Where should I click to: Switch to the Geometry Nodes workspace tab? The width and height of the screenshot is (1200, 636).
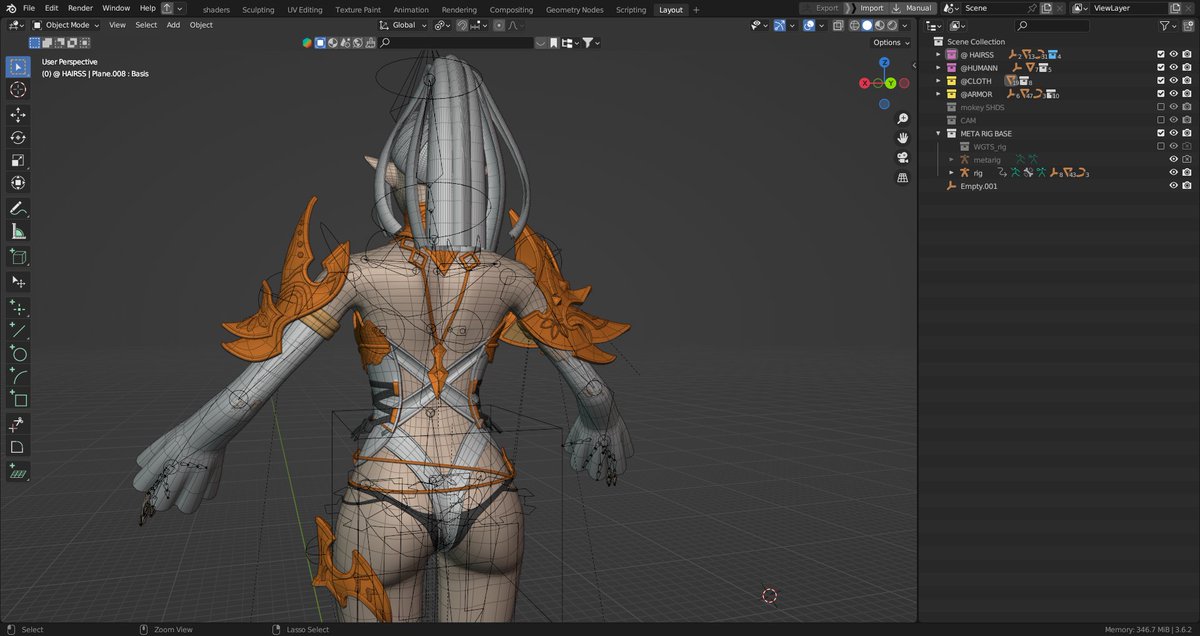pyautogui.click(x=575, y=9)
